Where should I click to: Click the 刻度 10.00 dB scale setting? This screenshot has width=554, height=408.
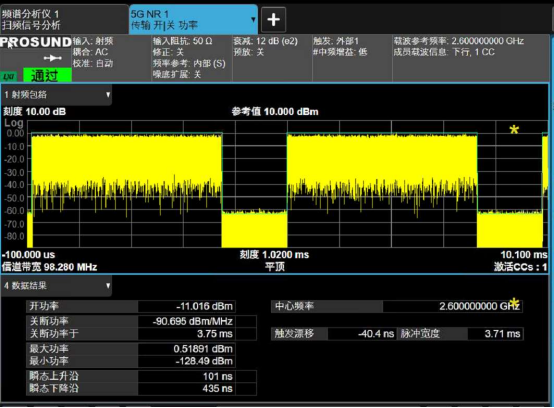click(34, 112)
